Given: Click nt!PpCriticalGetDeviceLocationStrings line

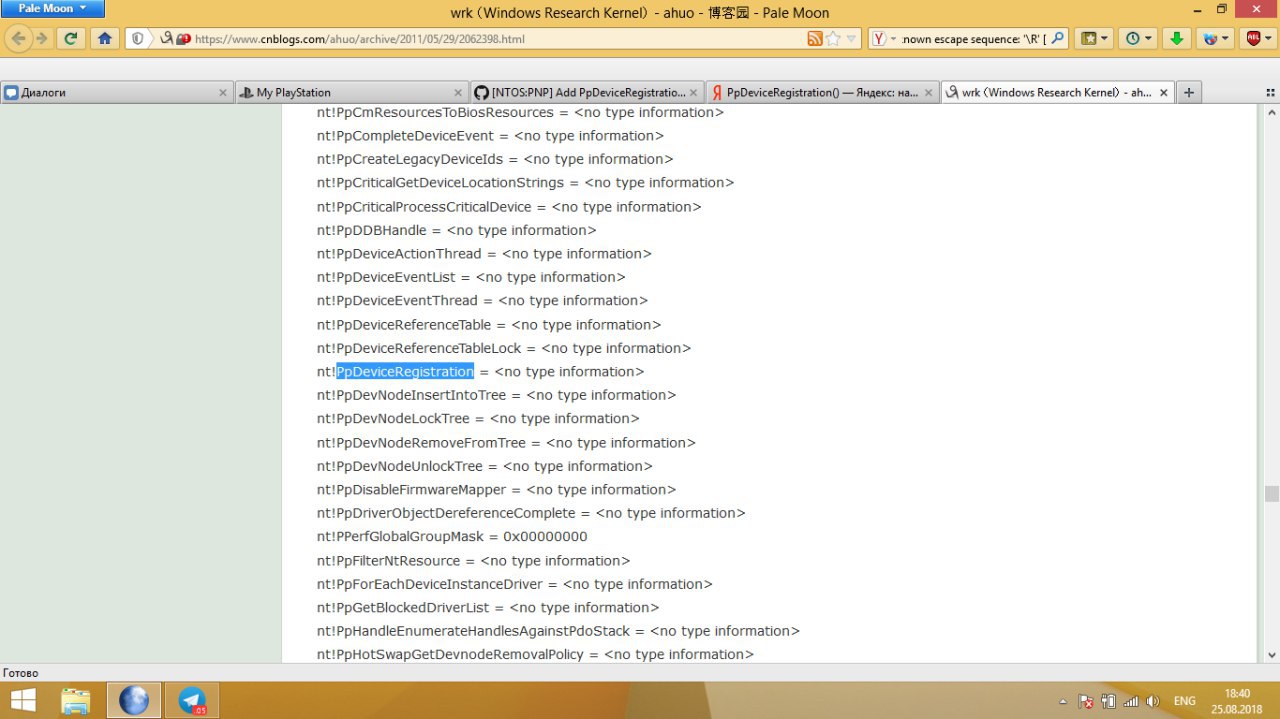Looking at the screenshot, I should (525, 183).
